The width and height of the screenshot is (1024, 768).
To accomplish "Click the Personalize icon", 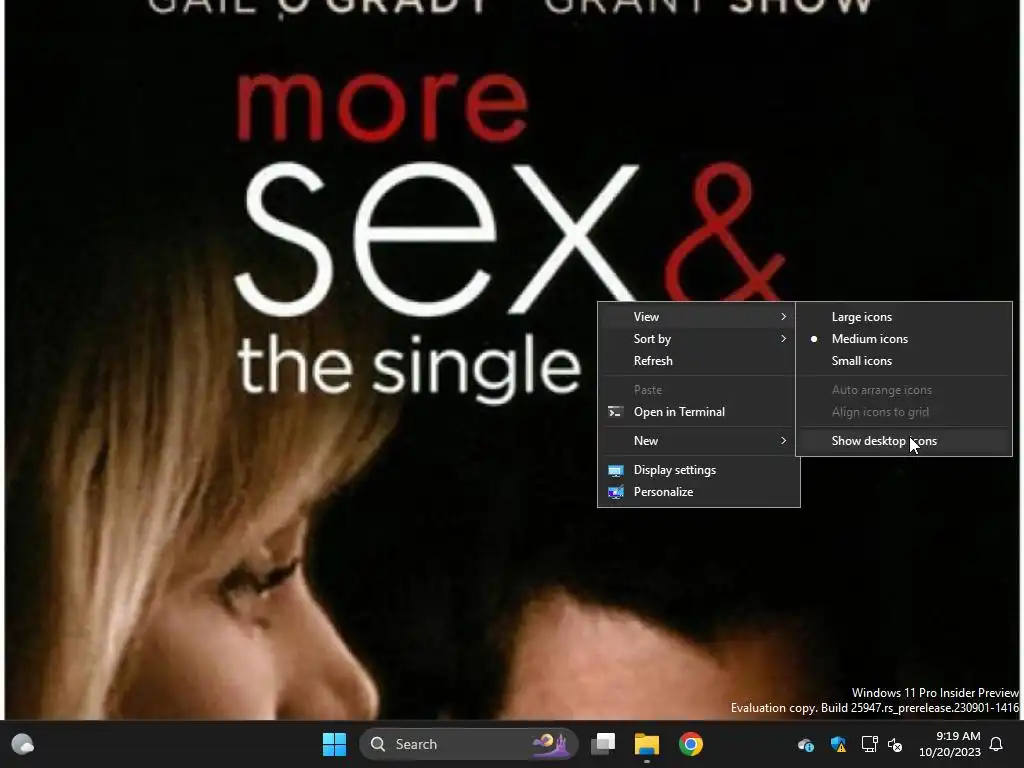I will tap(615, 492).
